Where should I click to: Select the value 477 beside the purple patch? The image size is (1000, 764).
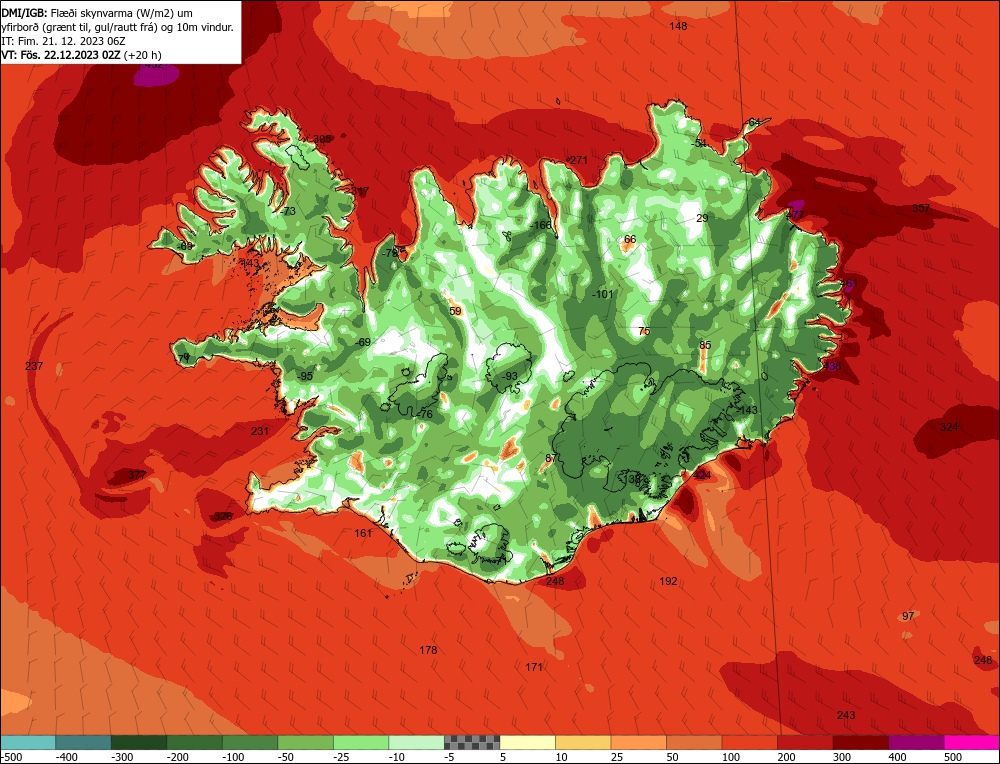pyautogui.click(x=795, y=215)
